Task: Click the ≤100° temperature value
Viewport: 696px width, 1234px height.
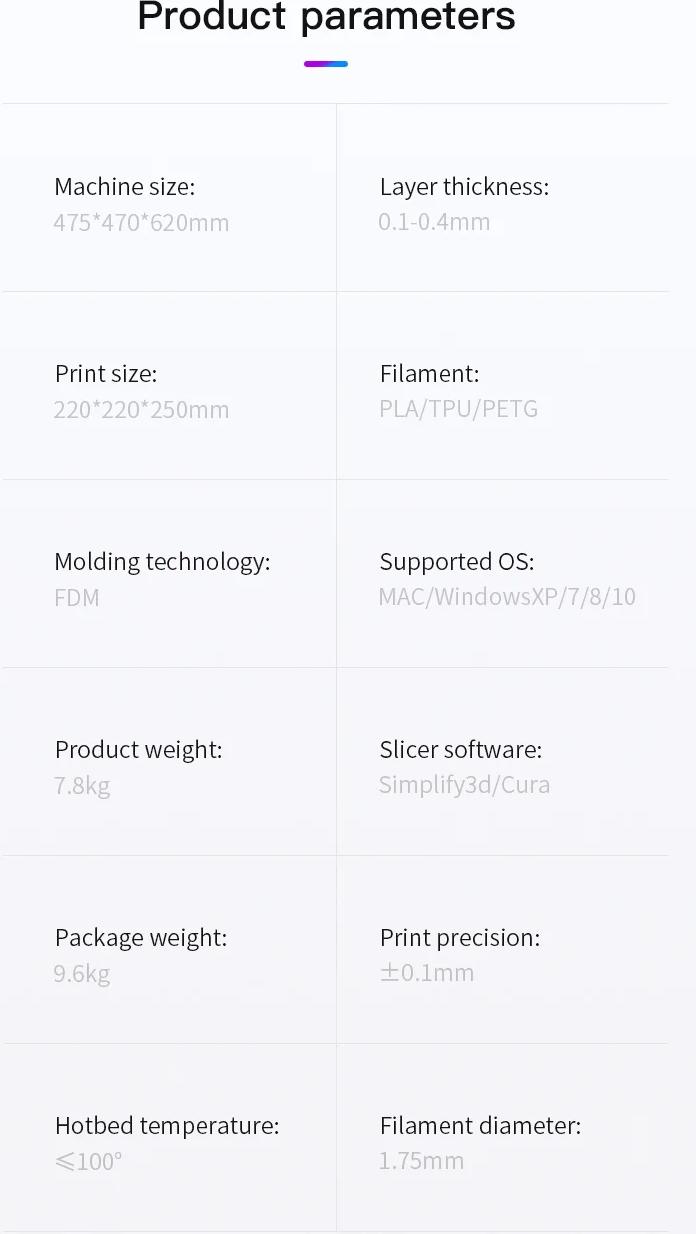Action: (x=88, y=1161)
